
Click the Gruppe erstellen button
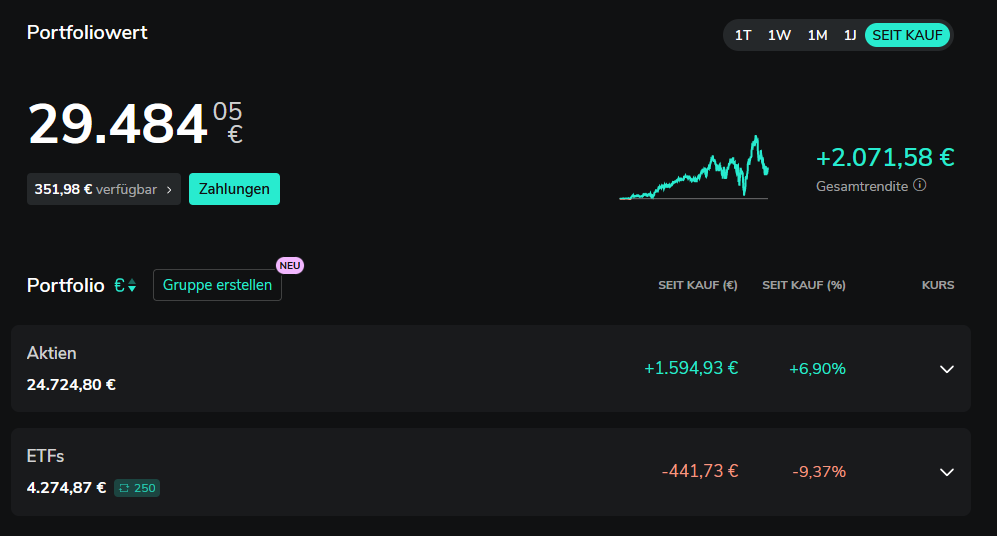pos(217,285)
